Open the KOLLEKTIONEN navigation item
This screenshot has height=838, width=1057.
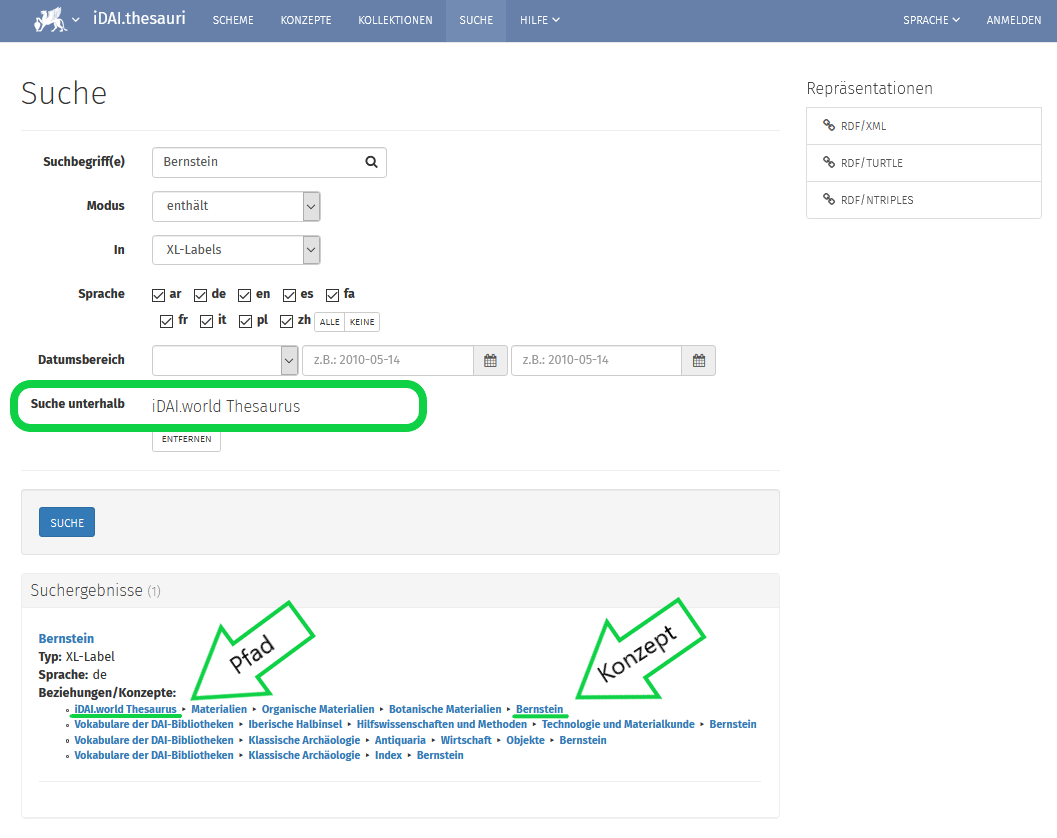[395, 20]
